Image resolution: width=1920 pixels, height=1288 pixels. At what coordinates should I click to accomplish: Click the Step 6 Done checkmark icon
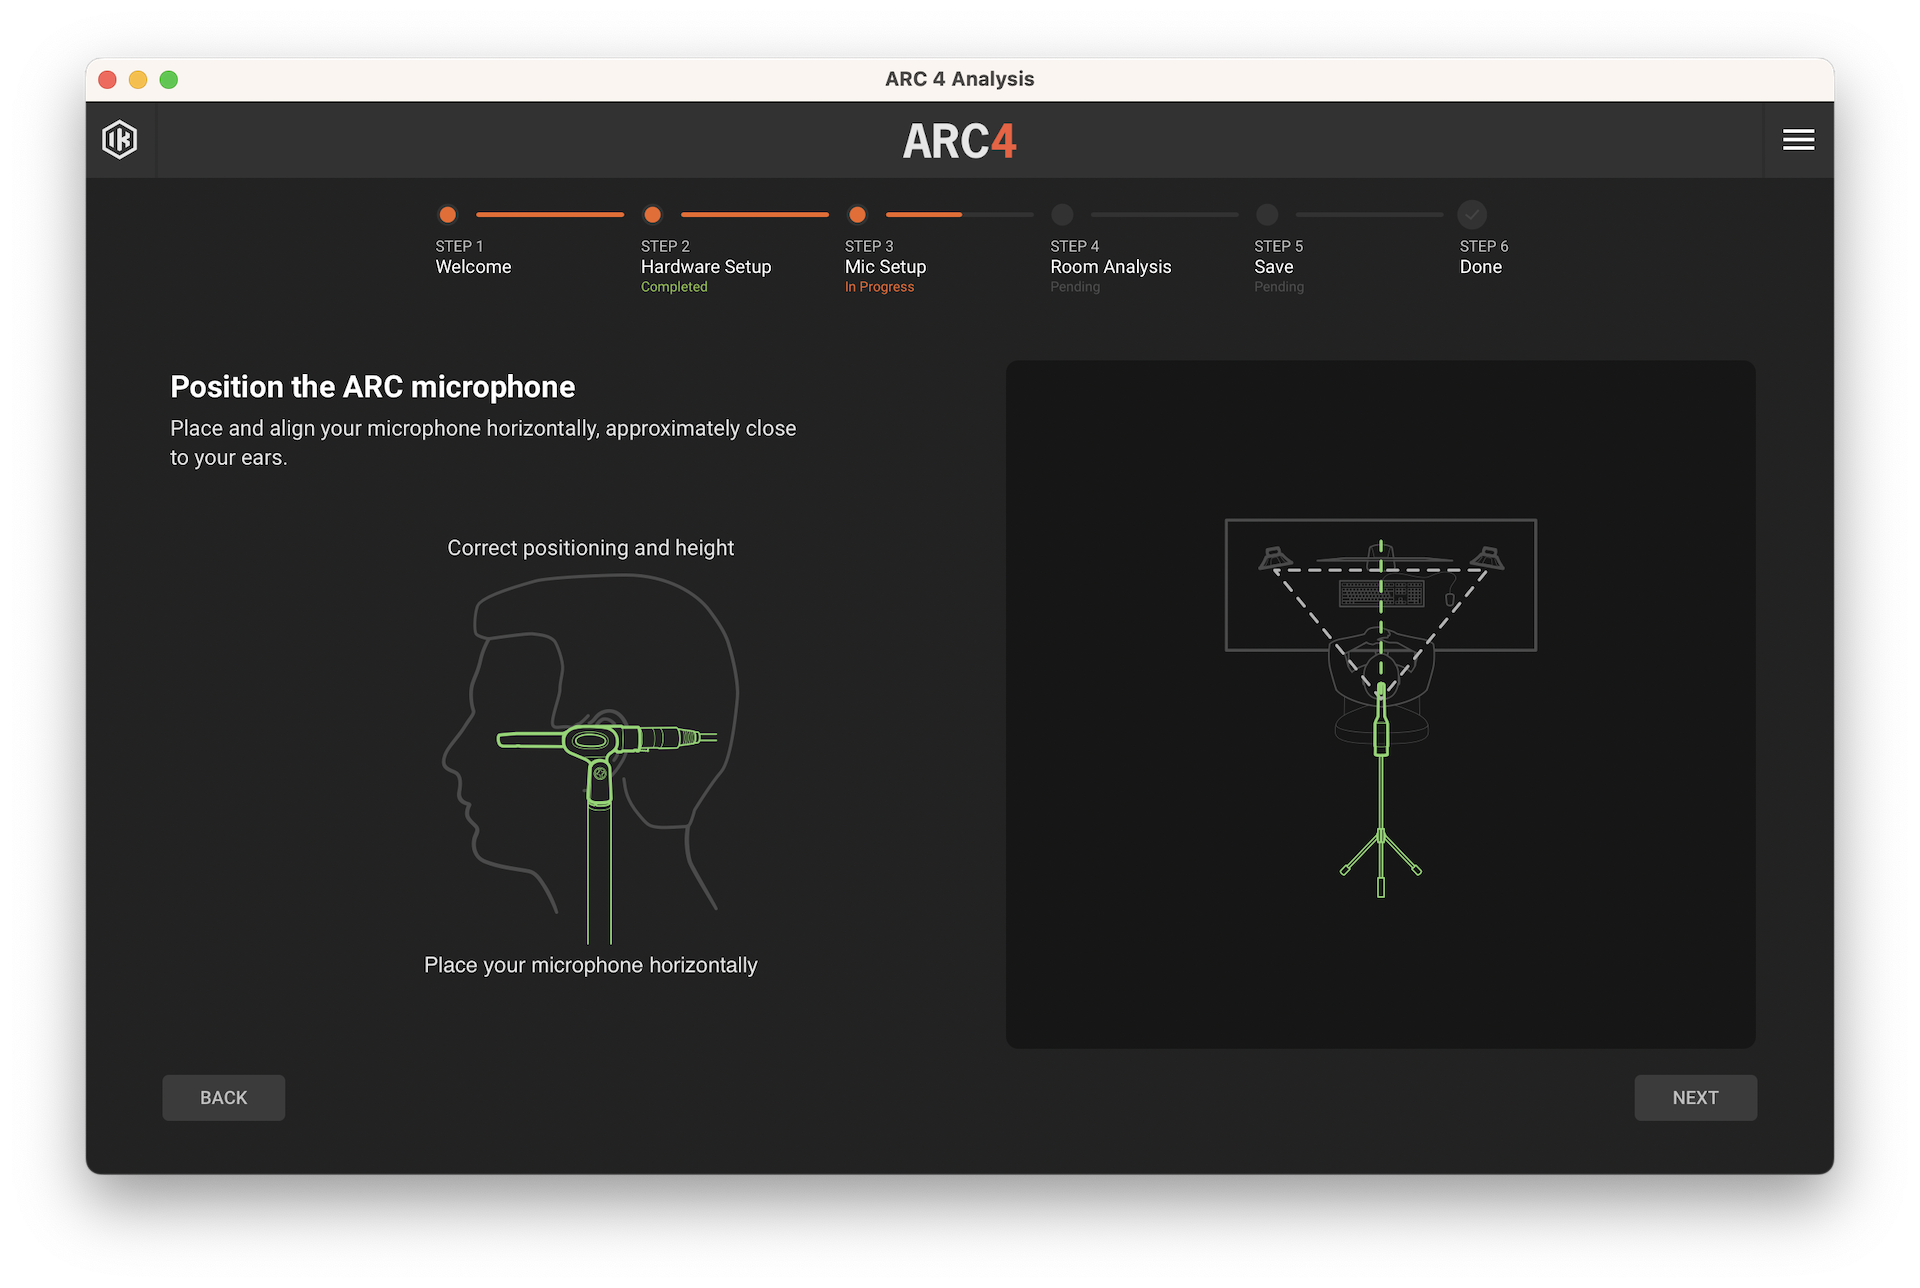[1472, 215]
